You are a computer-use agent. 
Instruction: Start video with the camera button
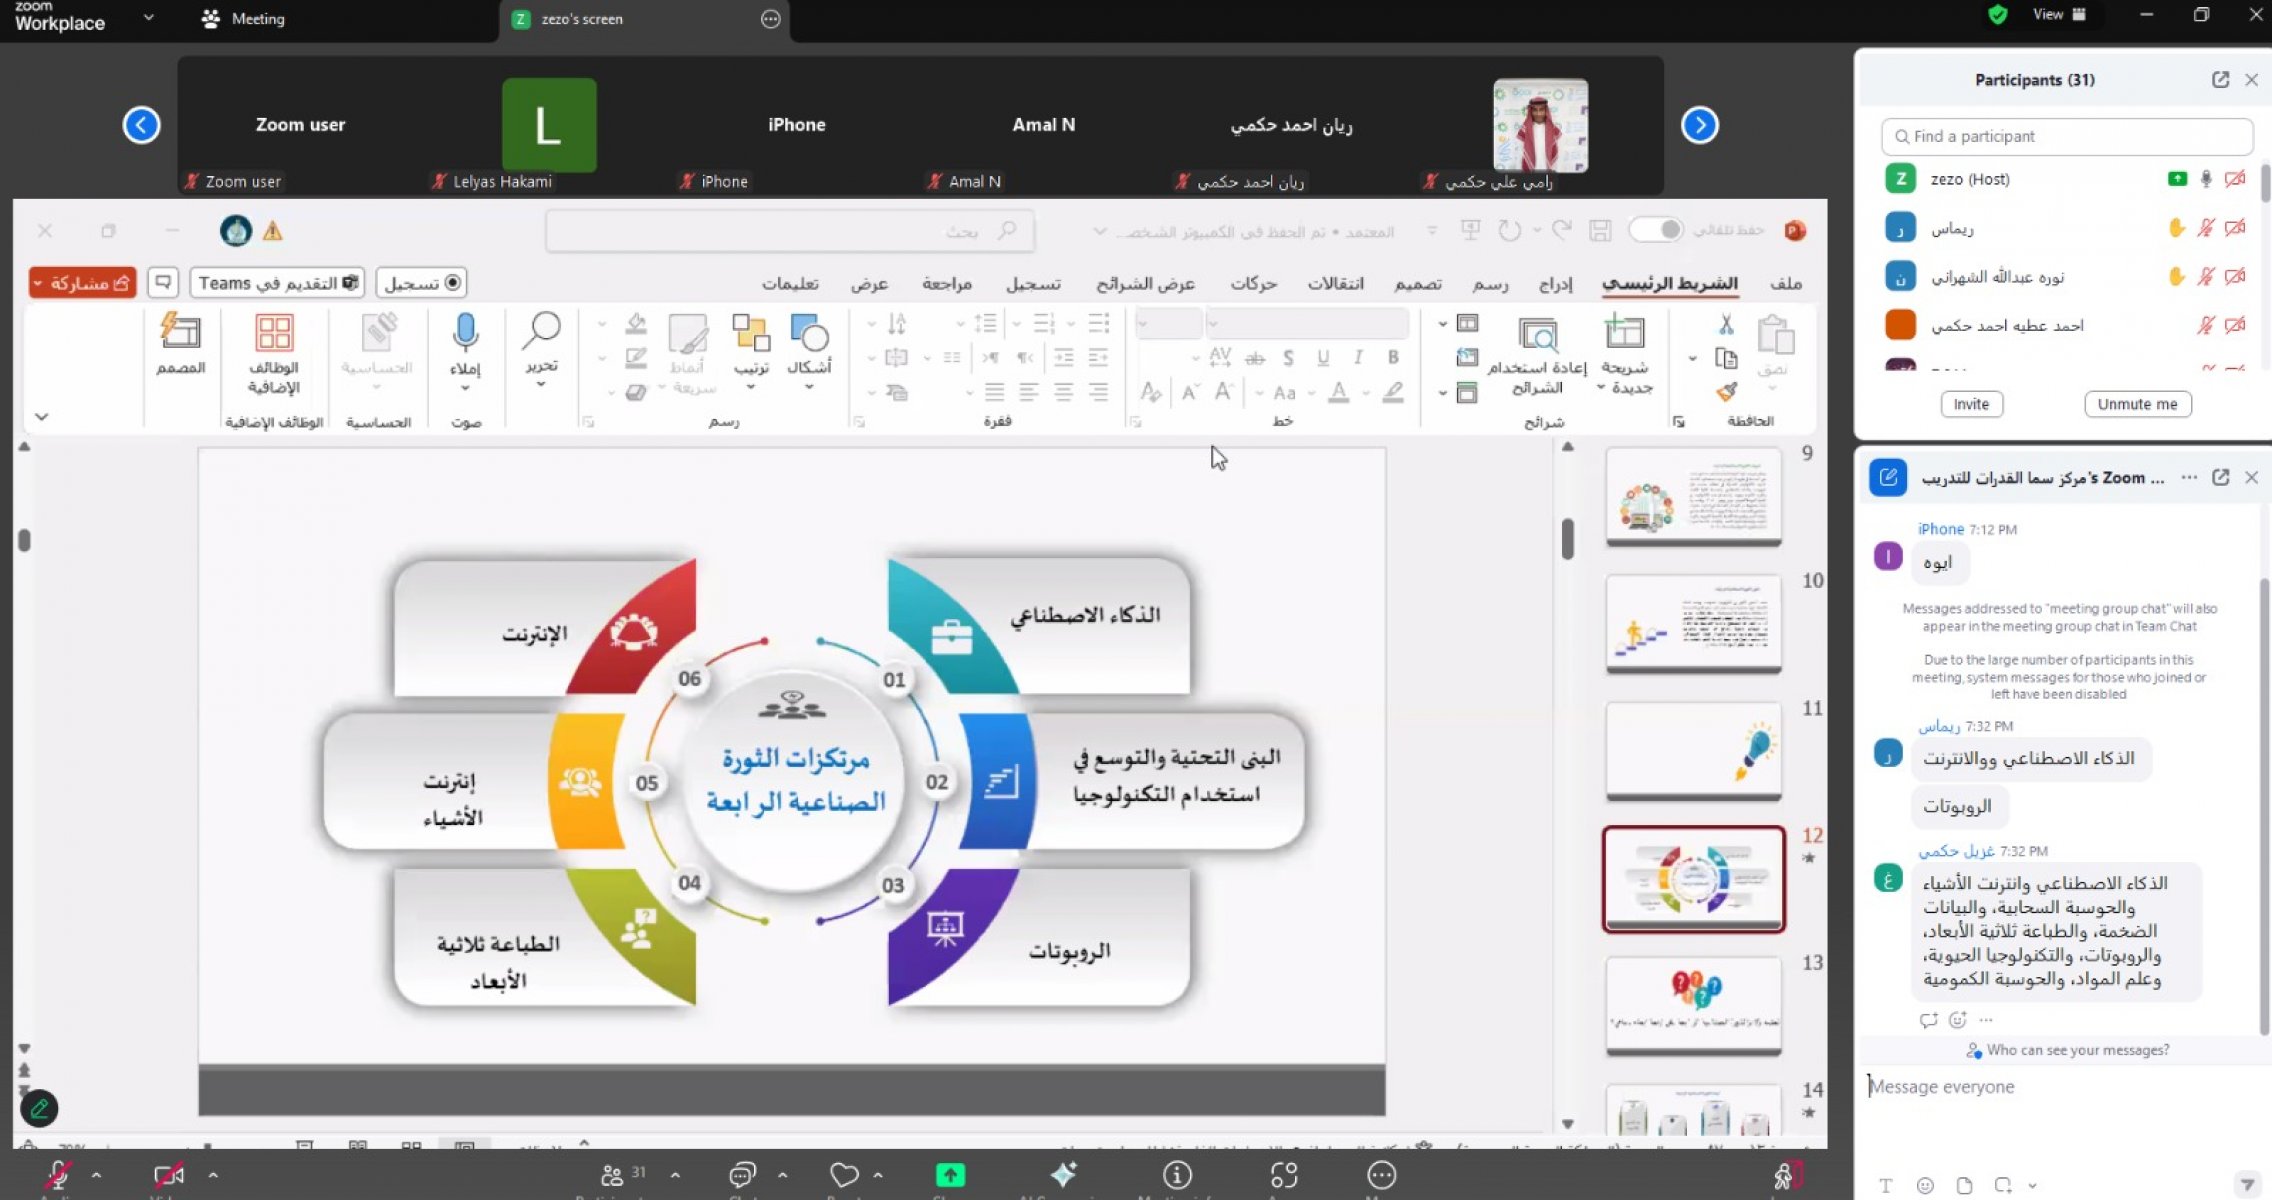[168, 1174]
